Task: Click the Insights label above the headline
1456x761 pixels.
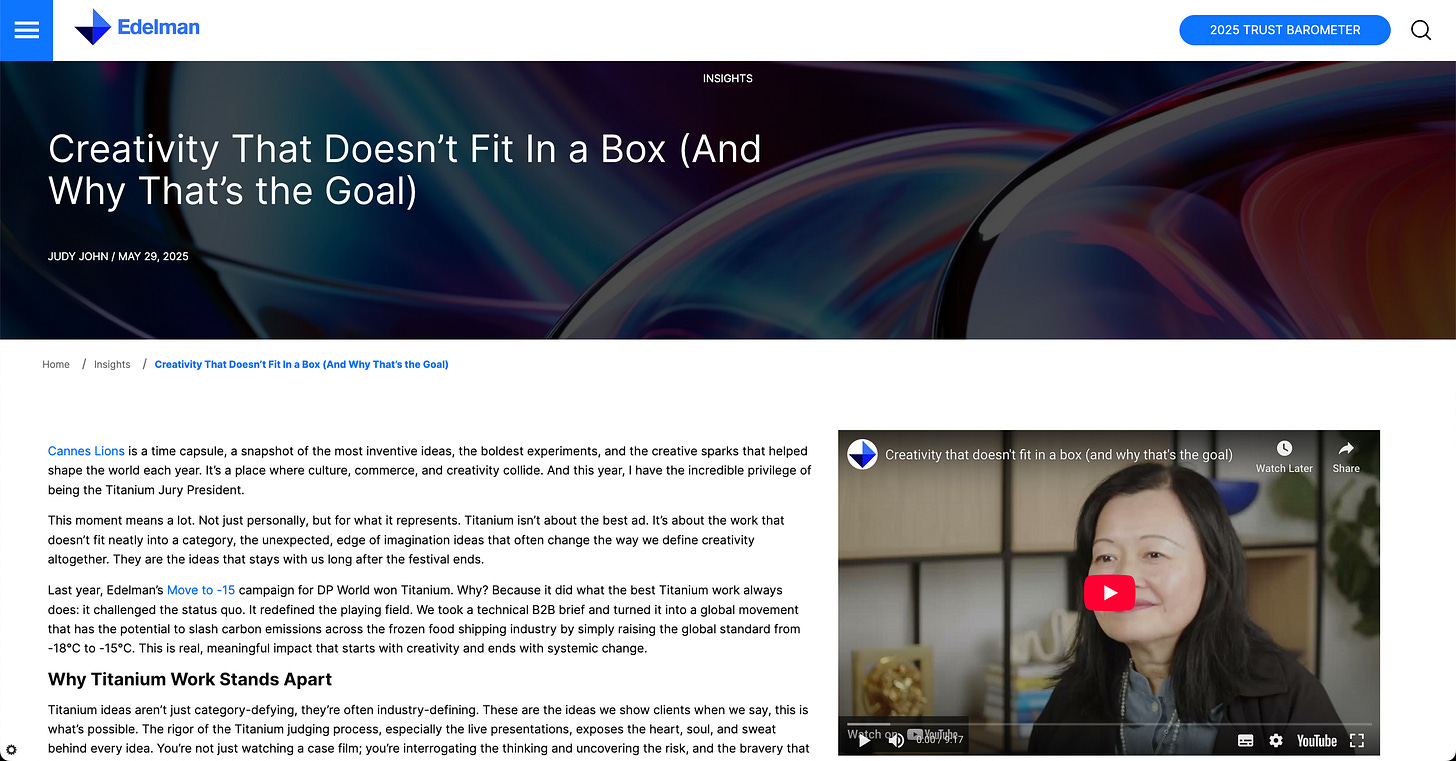Action: pos(728,78)
